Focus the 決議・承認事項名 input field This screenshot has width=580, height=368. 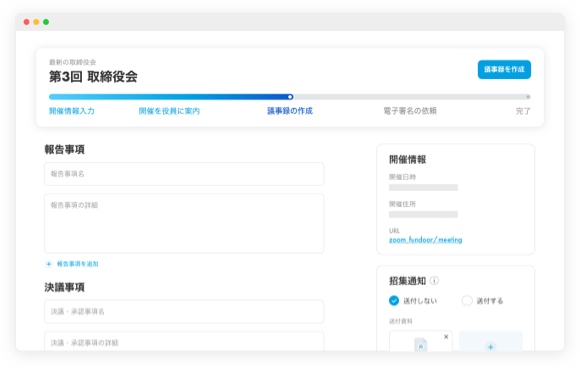[184, 311]
